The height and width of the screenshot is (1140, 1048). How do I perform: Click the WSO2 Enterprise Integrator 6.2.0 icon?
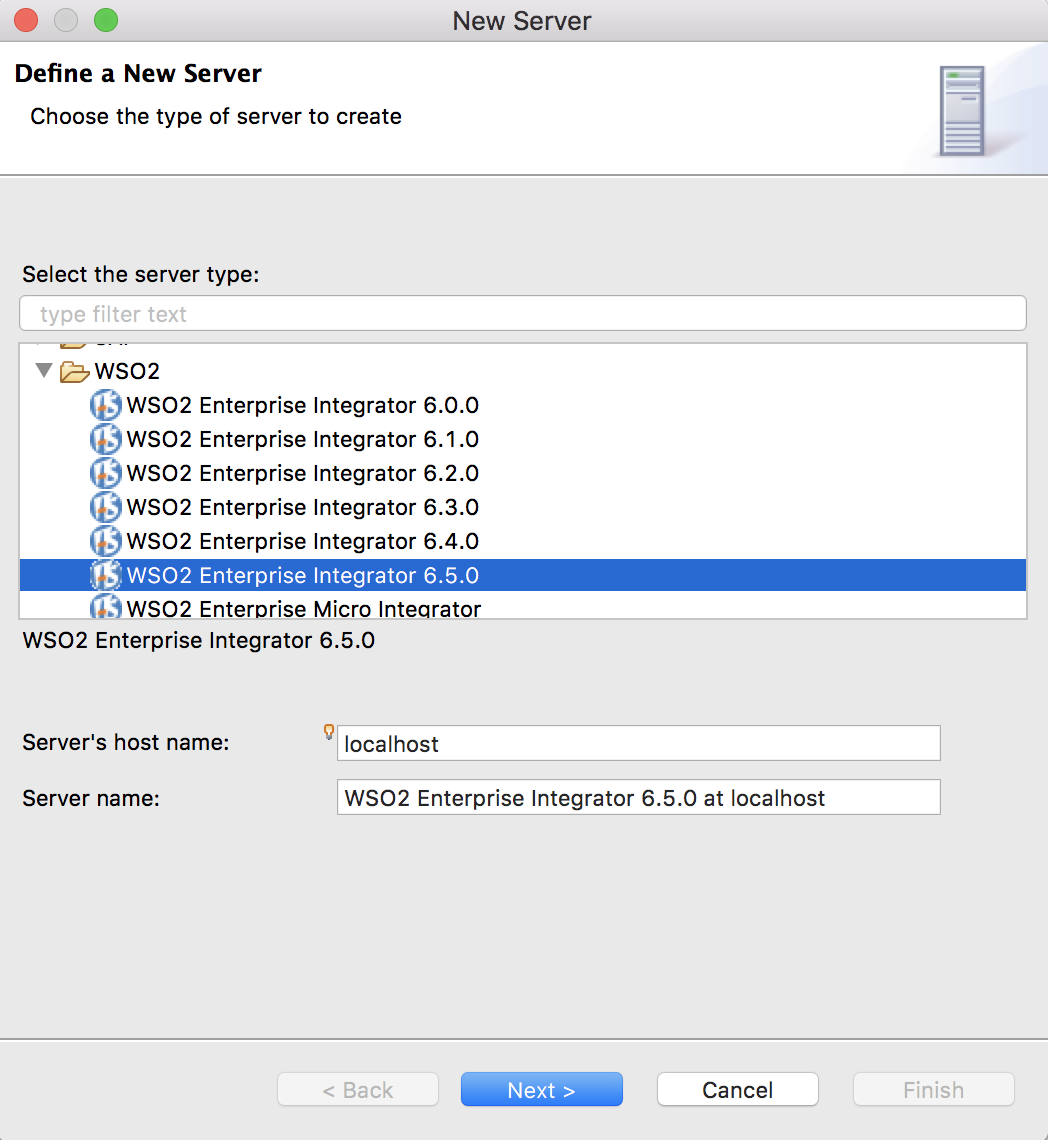pos(105,473)
